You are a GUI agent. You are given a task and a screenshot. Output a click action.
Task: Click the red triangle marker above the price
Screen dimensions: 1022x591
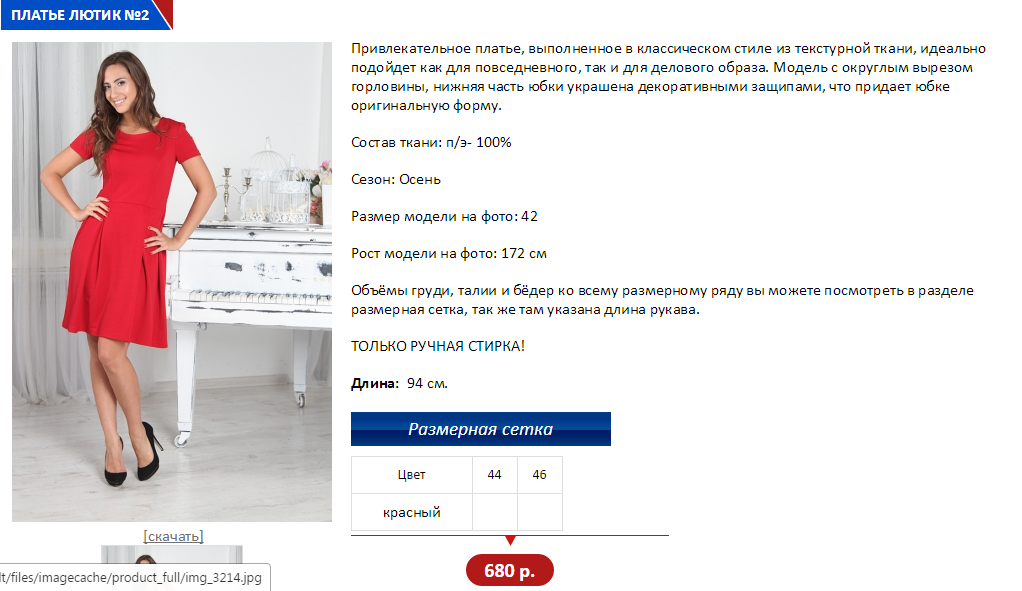(x=510, y=540)
